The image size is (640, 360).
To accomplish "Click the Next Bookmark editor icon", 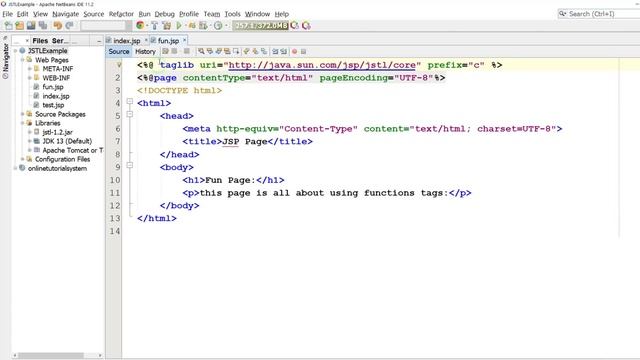I will 255,51.
